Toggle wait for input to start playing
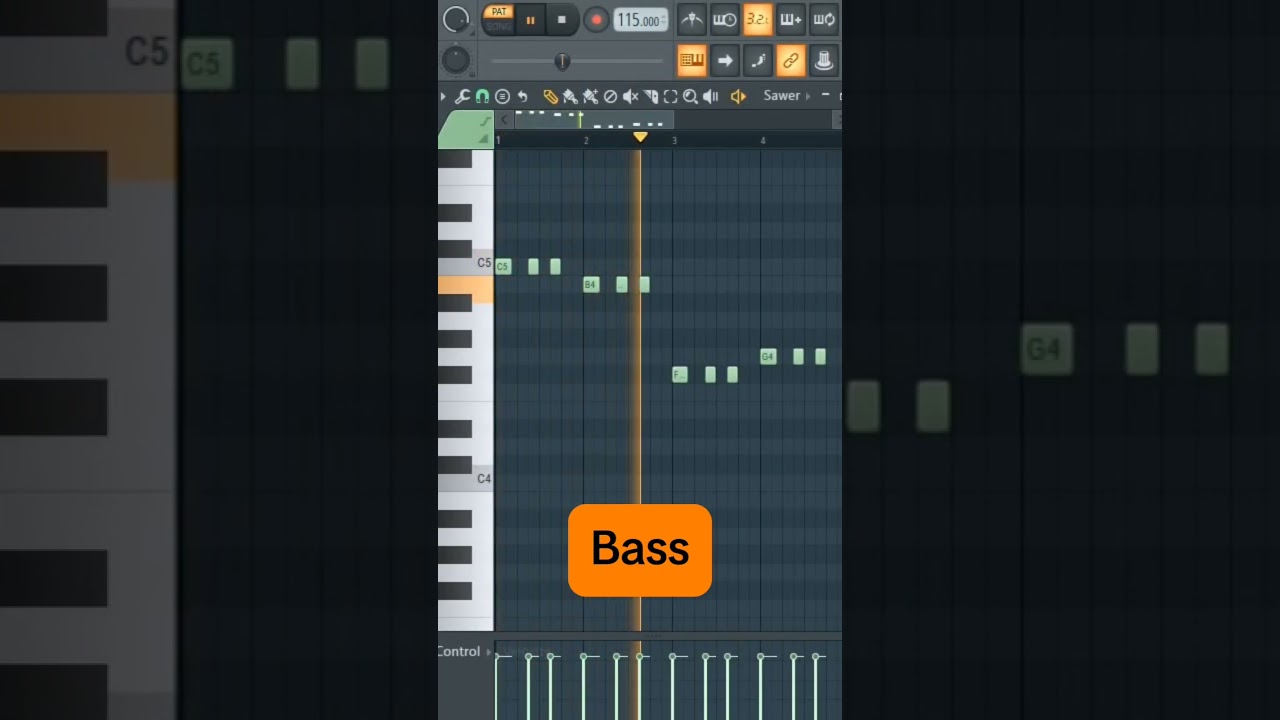Screen dimensions: 1280x720 coord(724,19)
